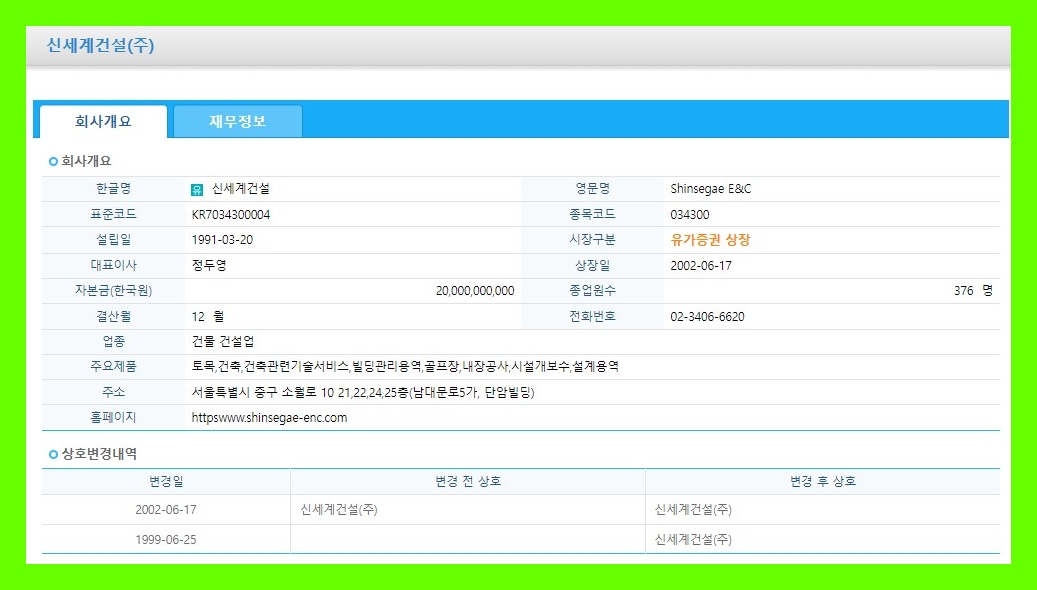Click the 표준코드 row label
This screenshot has height=590, width=1037.
click(x=114, y=214)
